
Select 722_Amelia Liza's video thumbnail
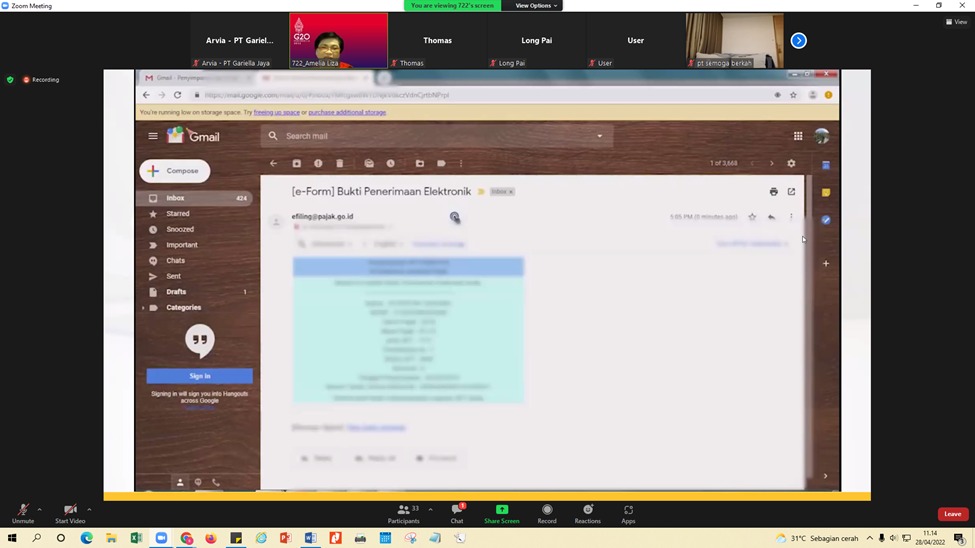tap(338, 40)
